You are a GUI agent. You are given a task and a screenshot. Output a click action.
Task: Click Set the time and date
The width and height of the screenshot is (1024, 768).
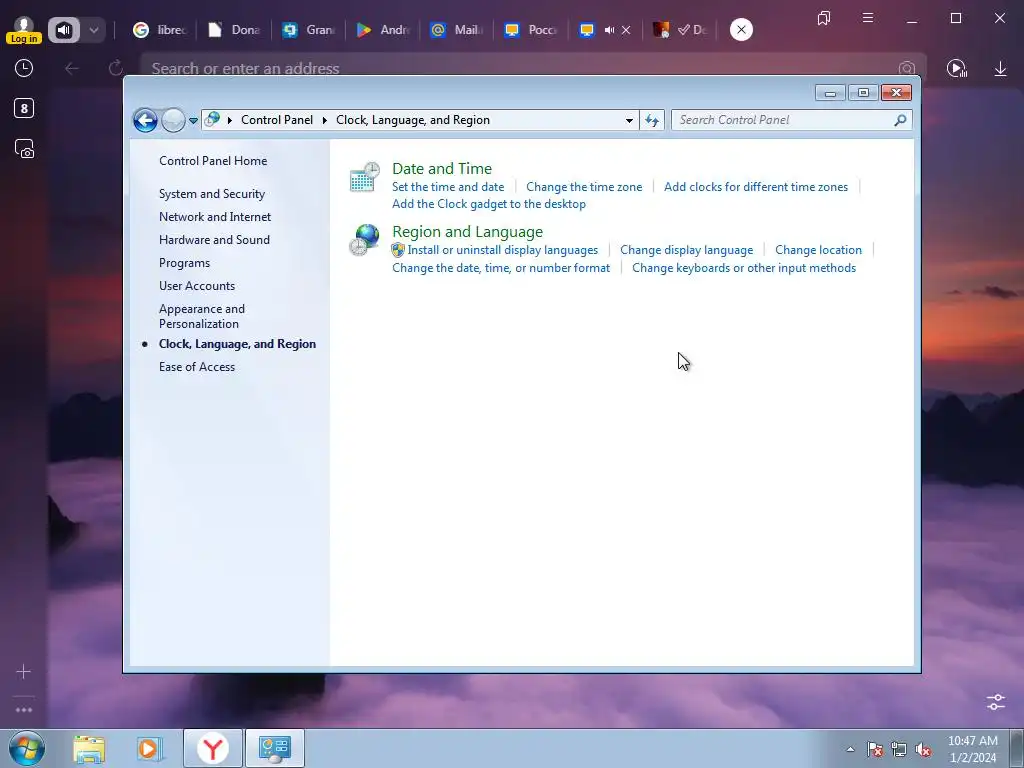point(448,187)
